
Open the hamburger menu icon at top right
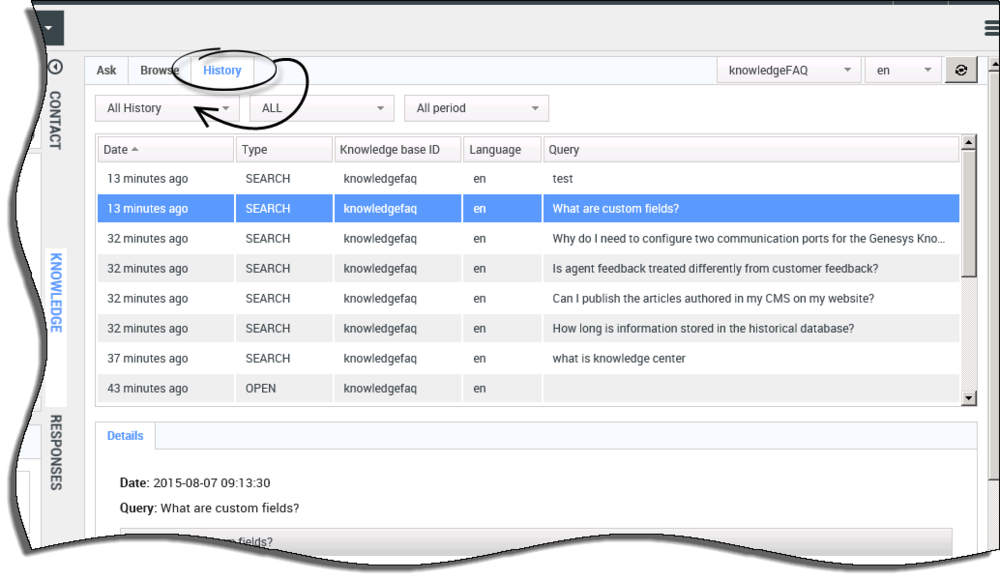[x=992, y=28]
